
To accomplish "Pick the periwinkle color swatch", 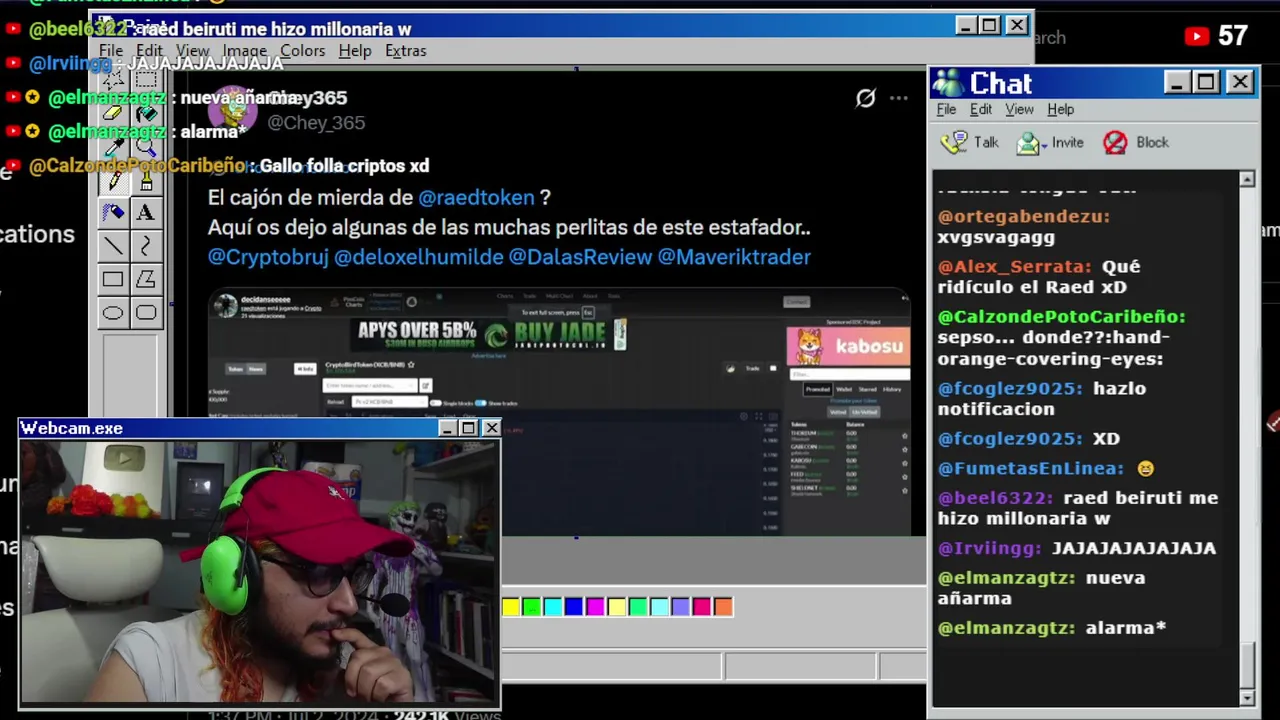I will tap(680, 606).
